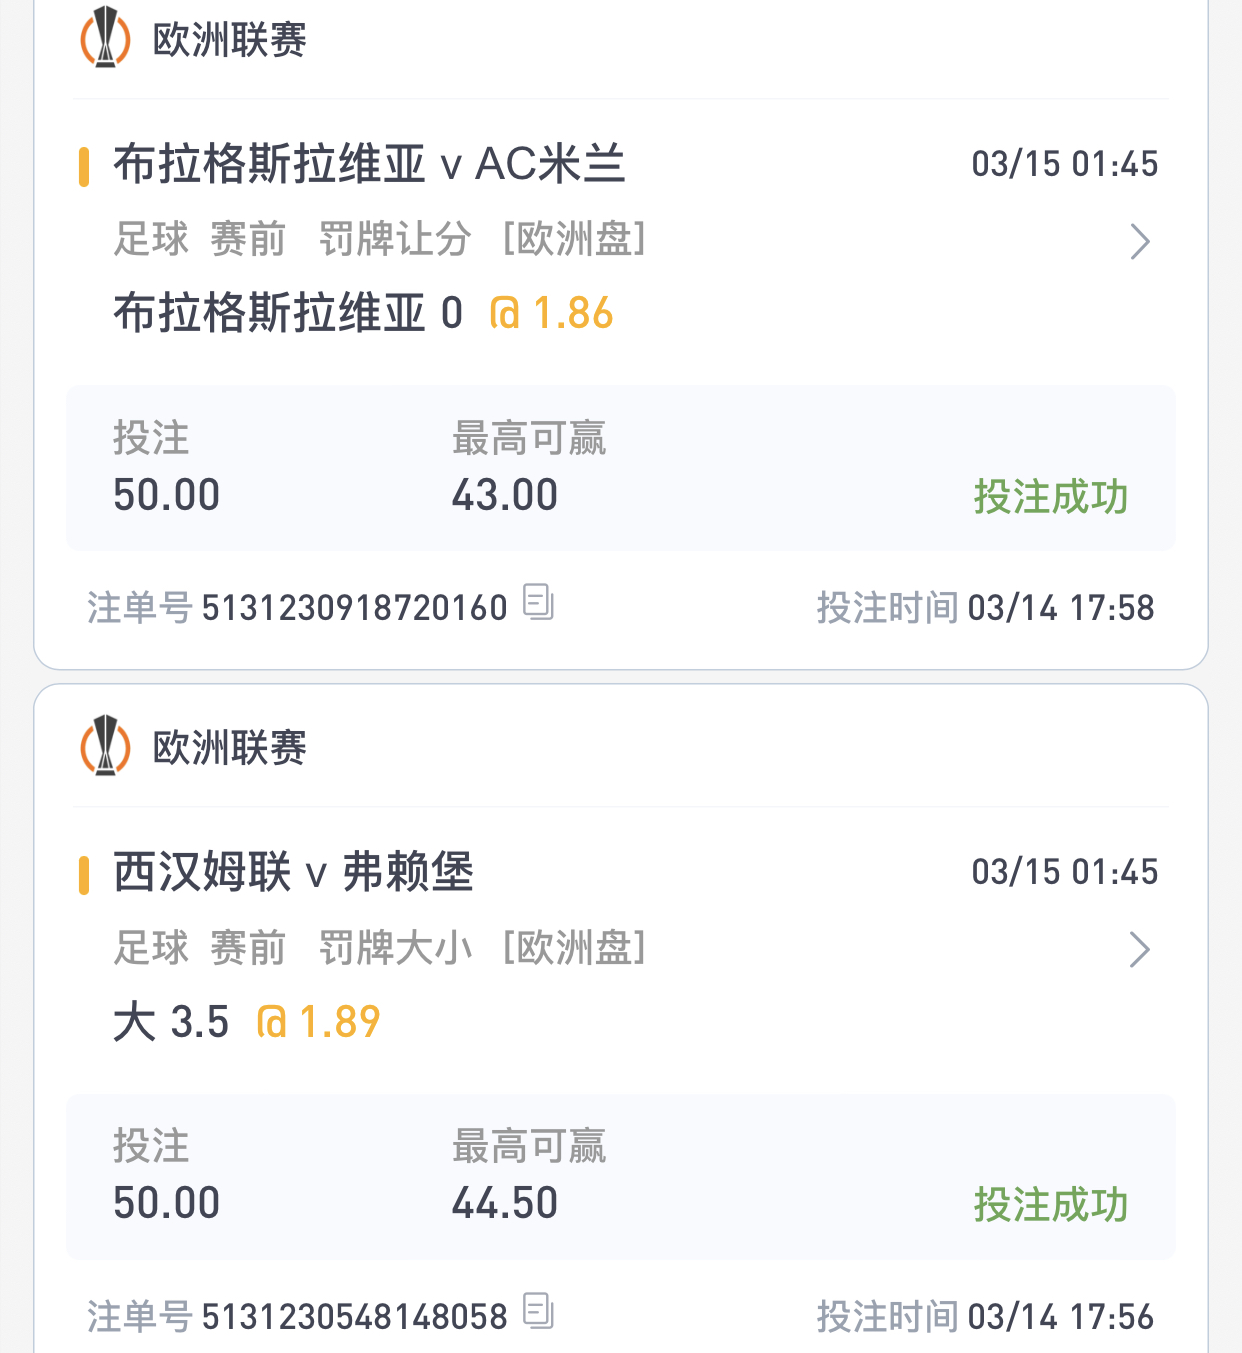Click the 投注成功 status on second bet

tap(1050, 1205)
